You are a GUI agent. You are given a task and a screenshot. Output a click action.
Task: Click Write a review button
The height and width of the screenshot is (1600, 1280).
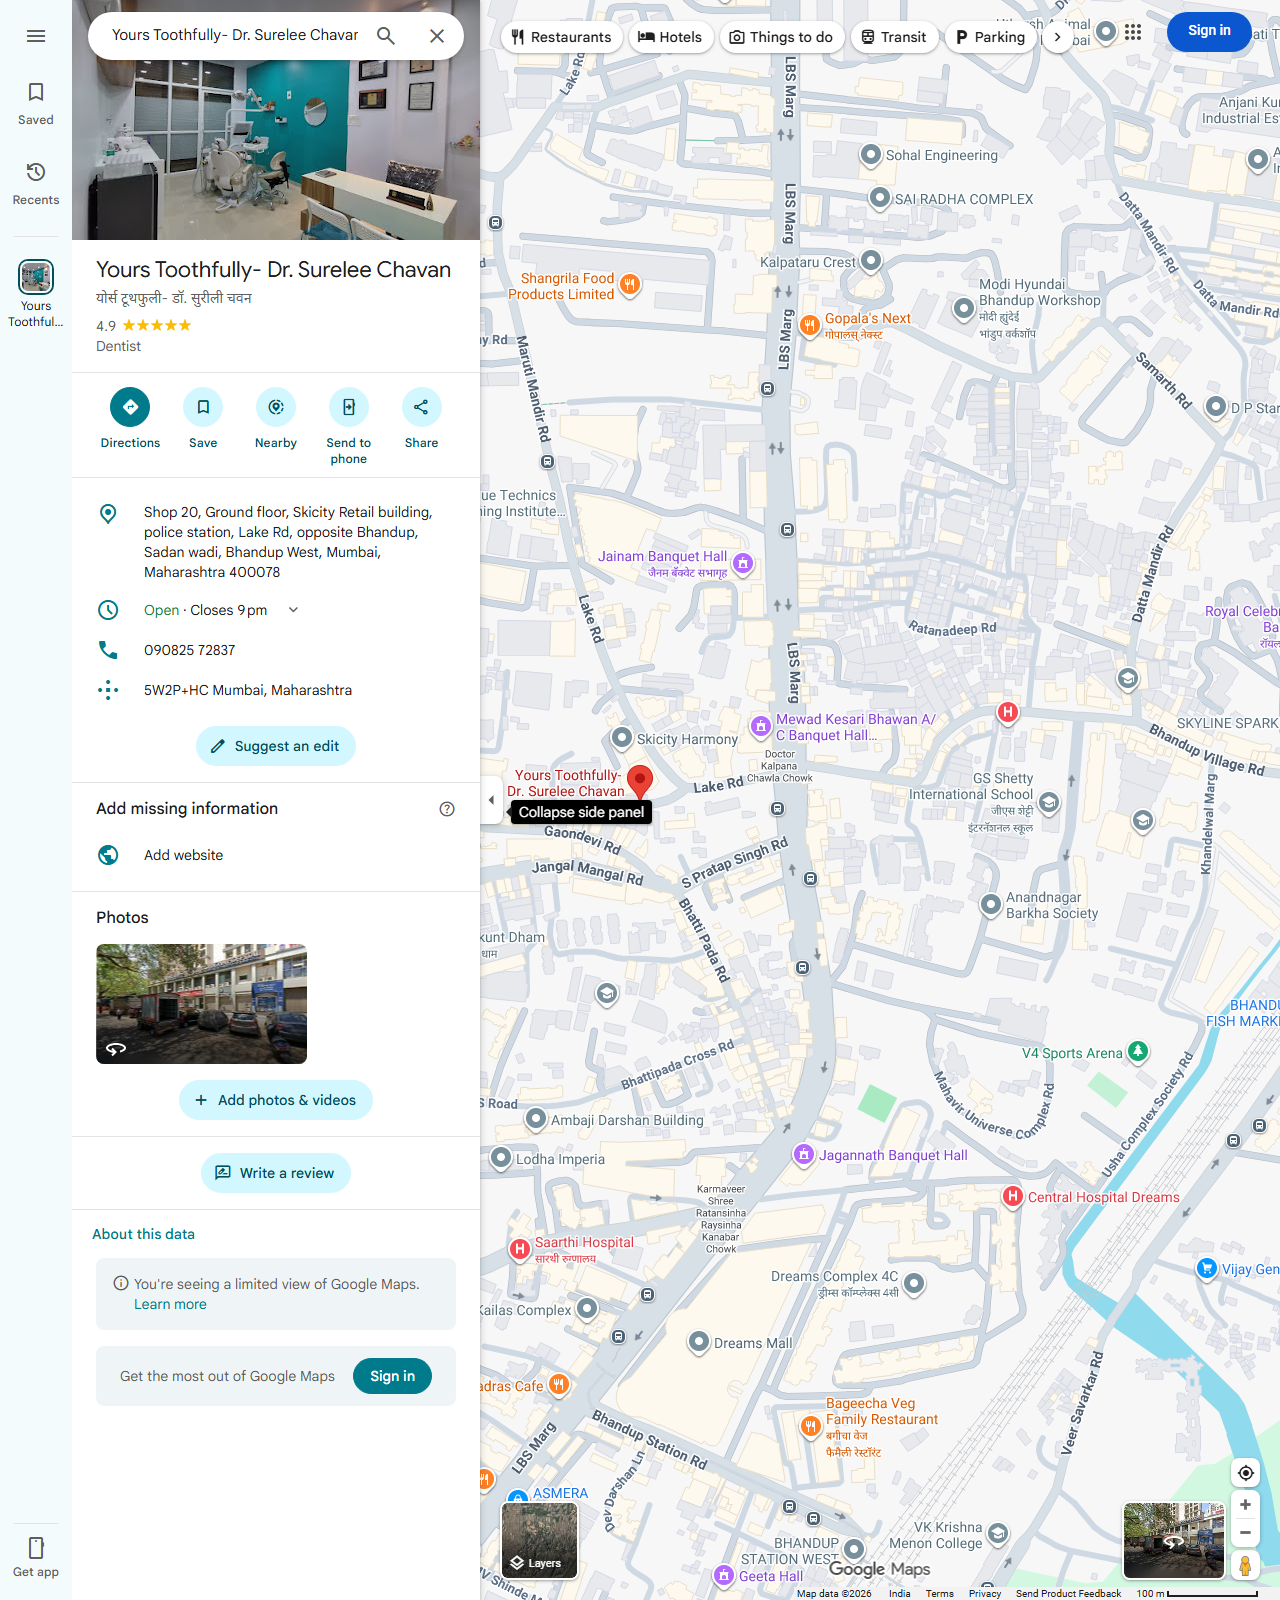click(x=276, y=1173)
